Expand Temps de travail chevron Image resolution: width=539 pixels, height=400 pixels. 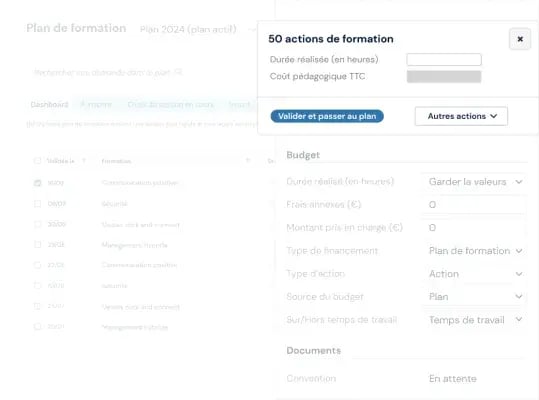(x=519, y=320)
